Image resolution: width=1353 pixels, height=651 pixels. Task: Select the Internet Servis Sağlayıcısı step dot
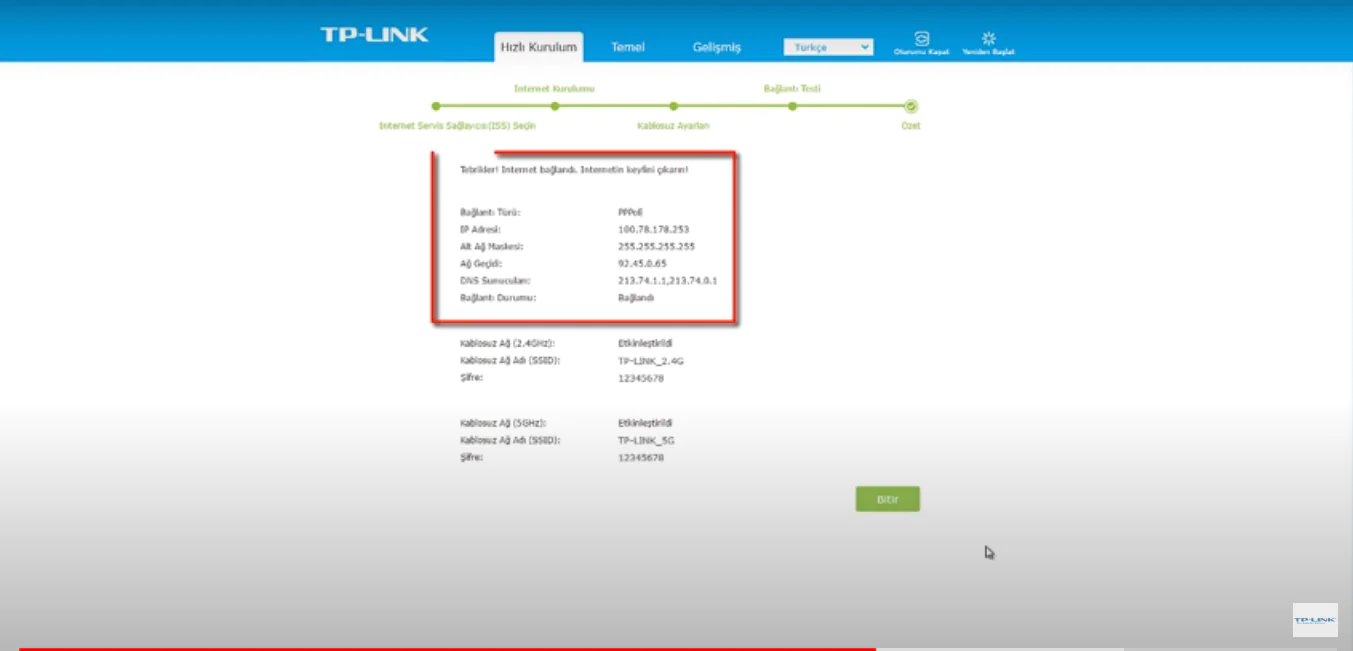(436, 106)
